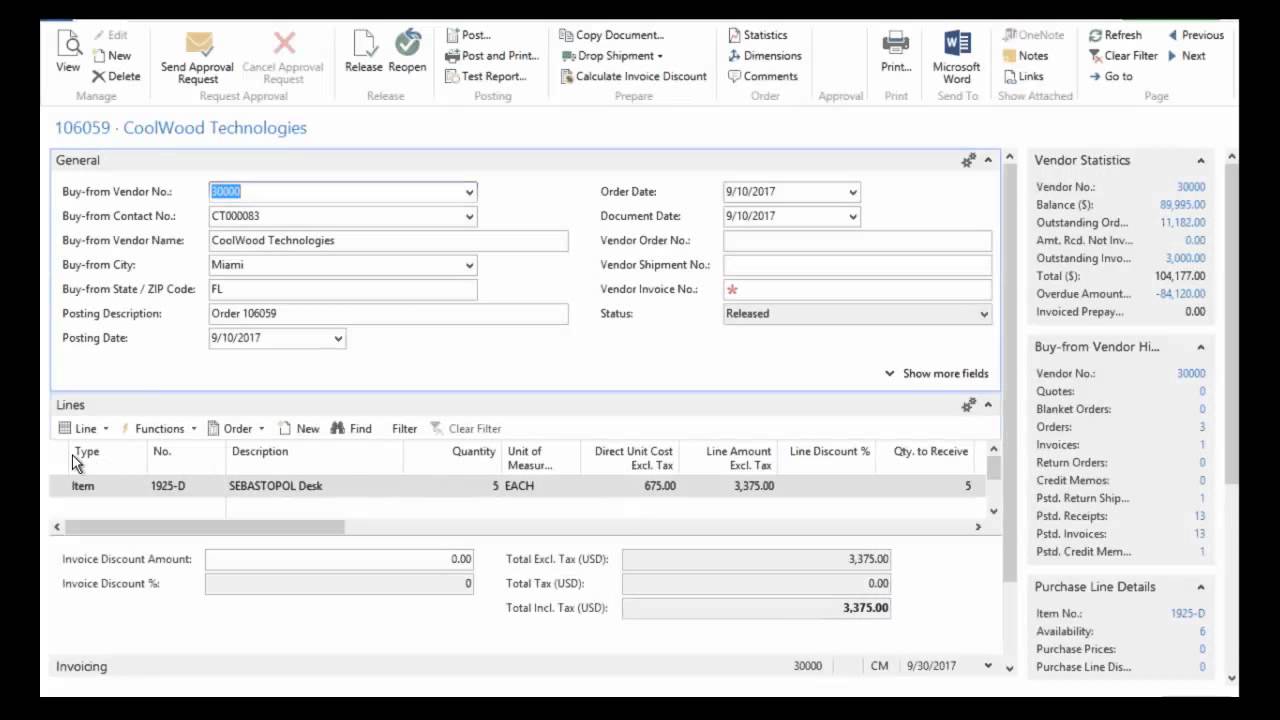Collapse Purchase Line Details FactBox

tap(1201, 587)
